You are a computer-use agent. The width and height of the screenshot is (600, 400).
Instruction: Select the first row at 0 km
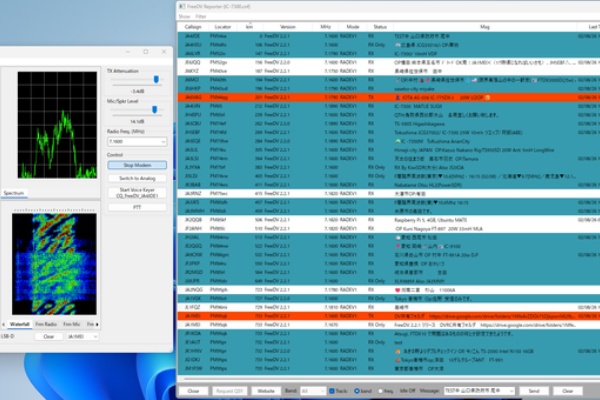(389, 36)
